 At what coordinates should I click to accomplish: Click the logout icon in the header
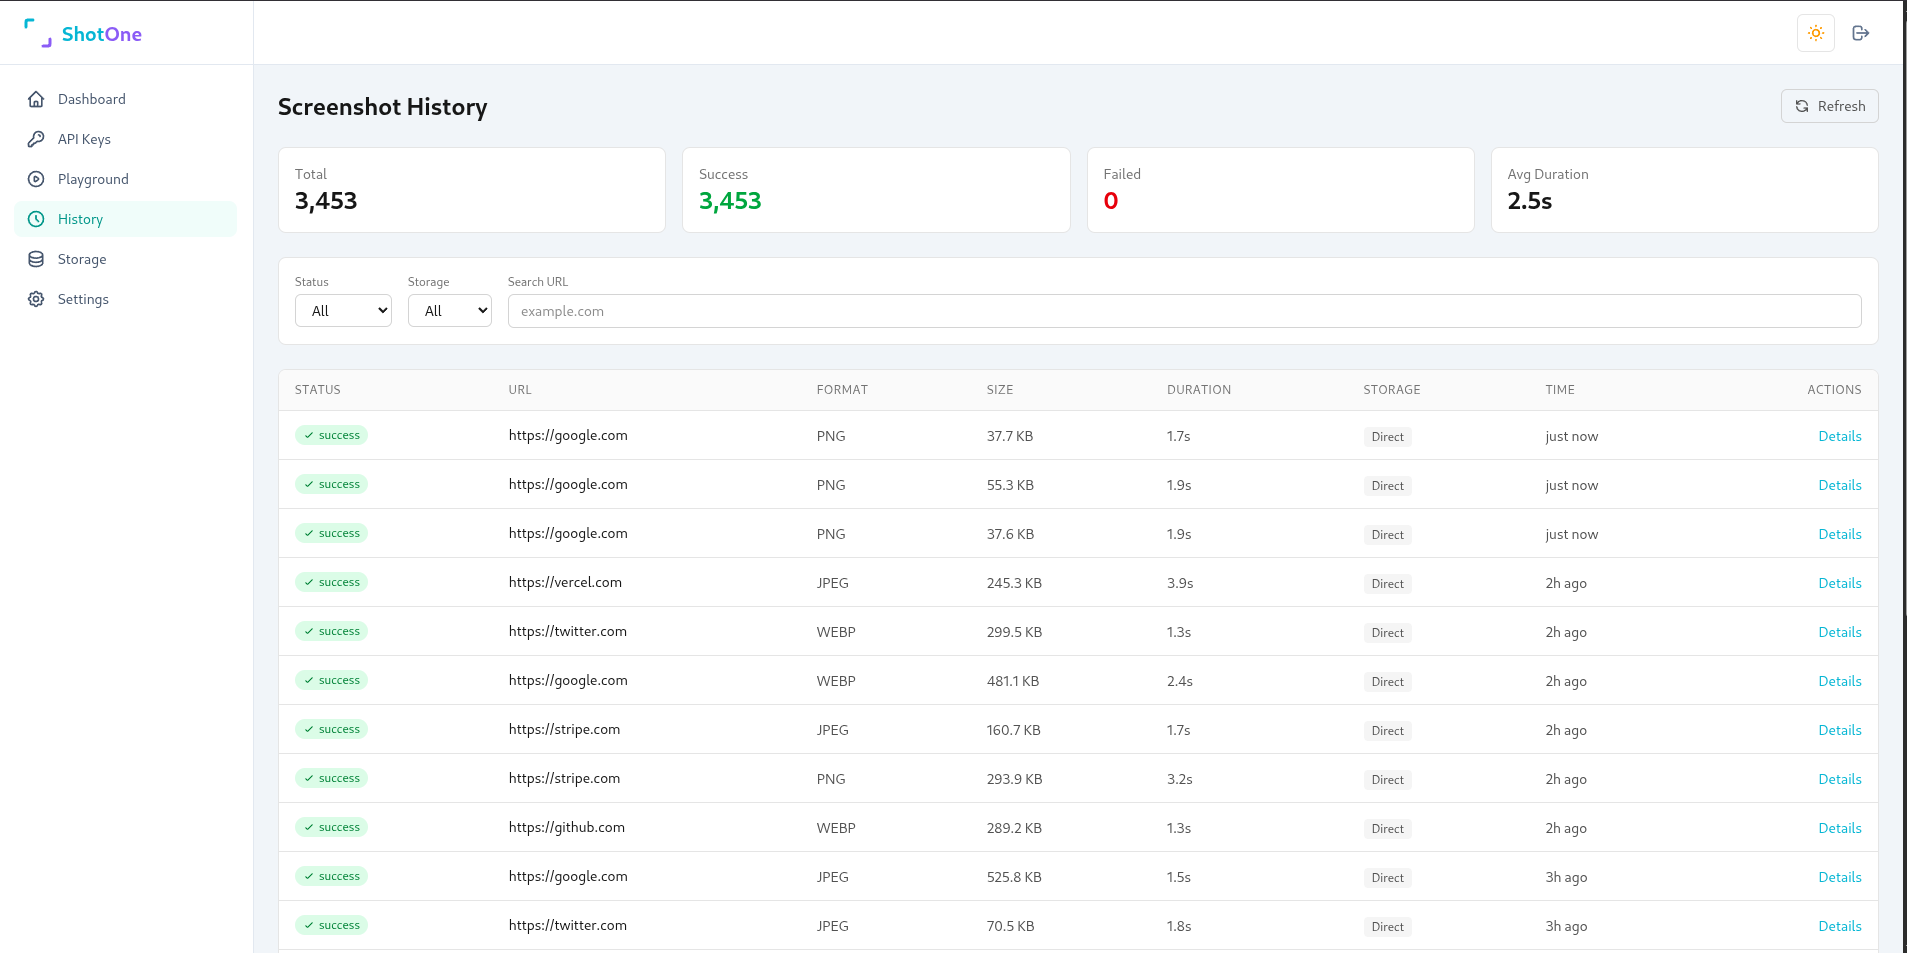click(1861, 33)
